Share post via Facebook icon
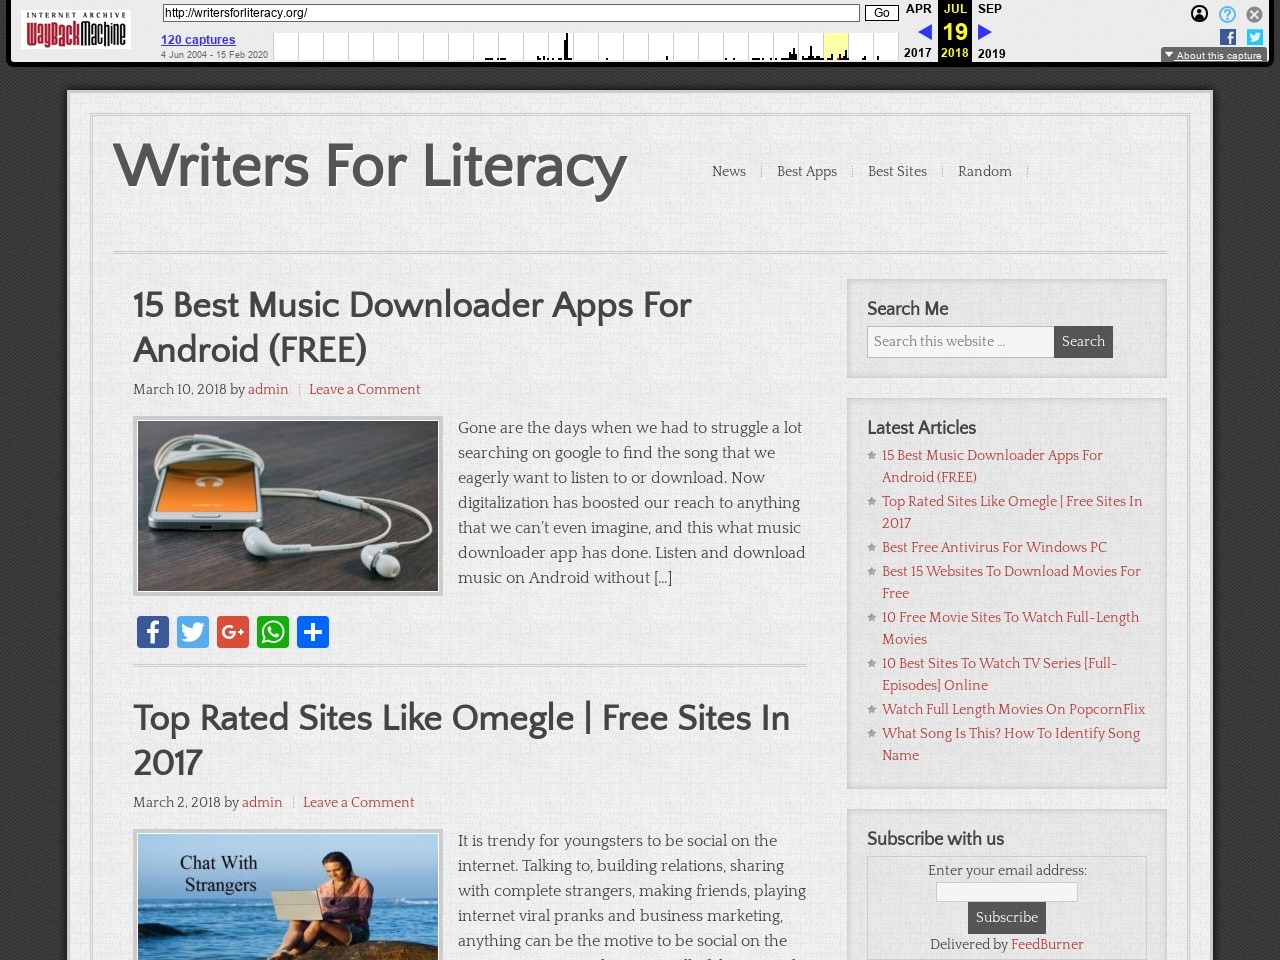The image size is (1280, 960). [153, 632]
